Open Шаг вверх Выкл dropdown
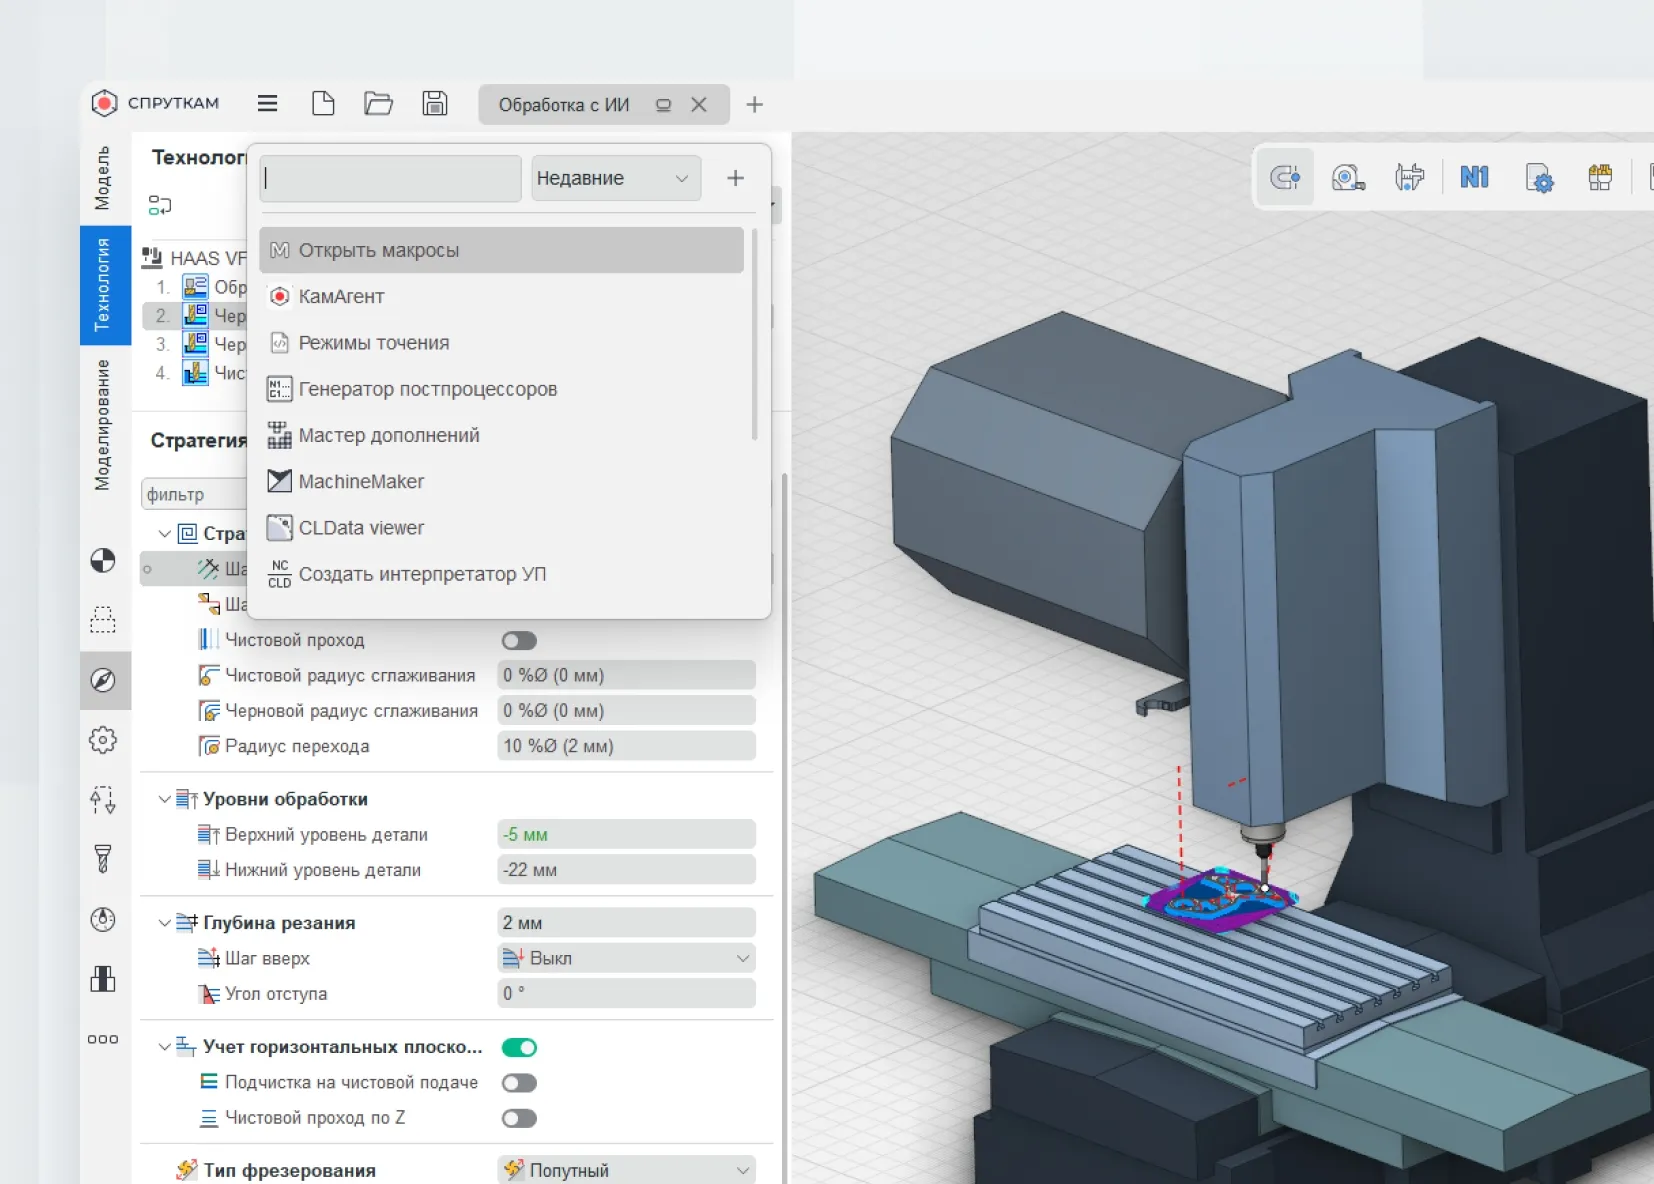The image size is (1654, 1184). (x=627, y=958)
